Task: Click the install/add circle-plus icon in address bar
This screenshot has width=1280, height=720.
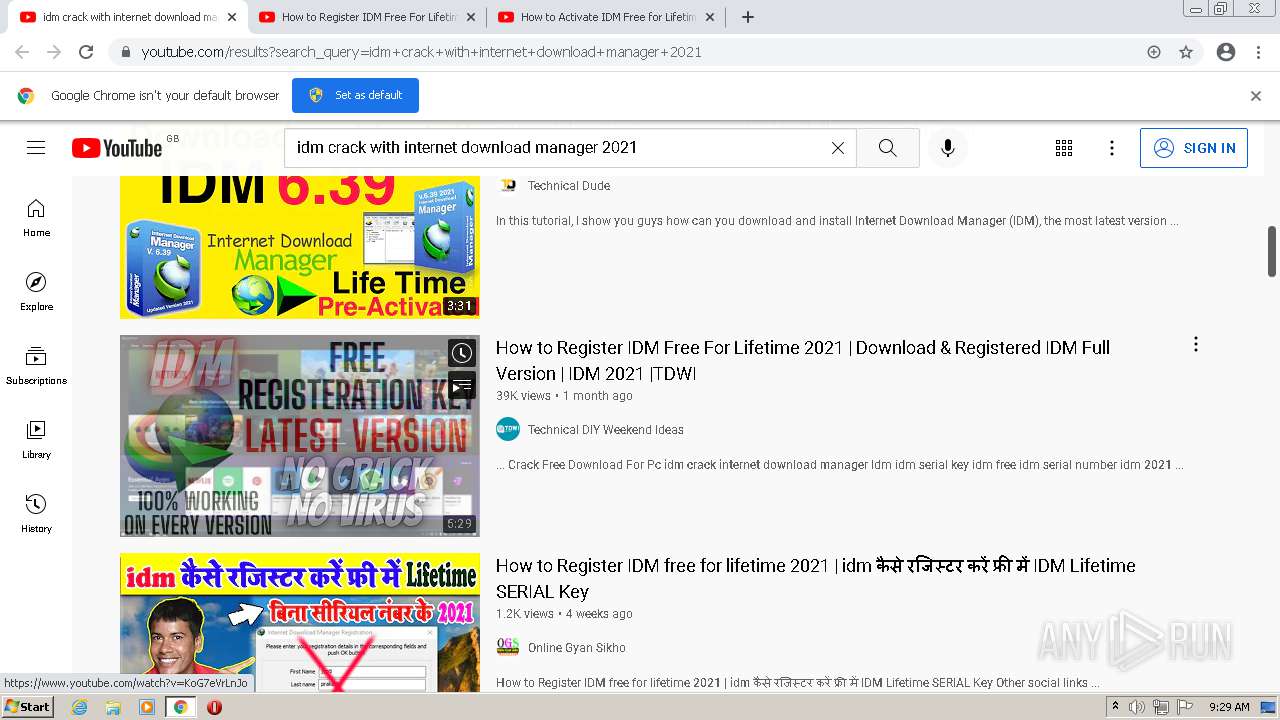Action: point(1154,52)
